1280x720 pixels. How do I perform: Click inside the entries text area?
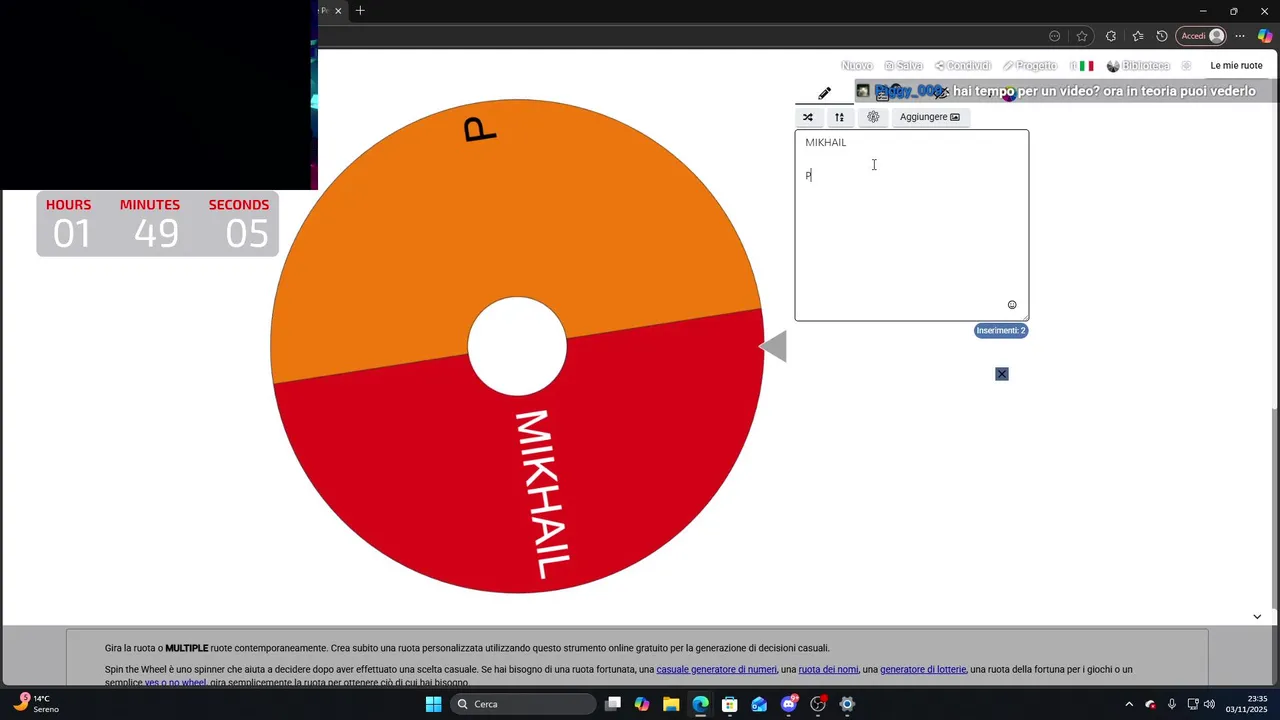pyautogui.click(x=911, y=225)
